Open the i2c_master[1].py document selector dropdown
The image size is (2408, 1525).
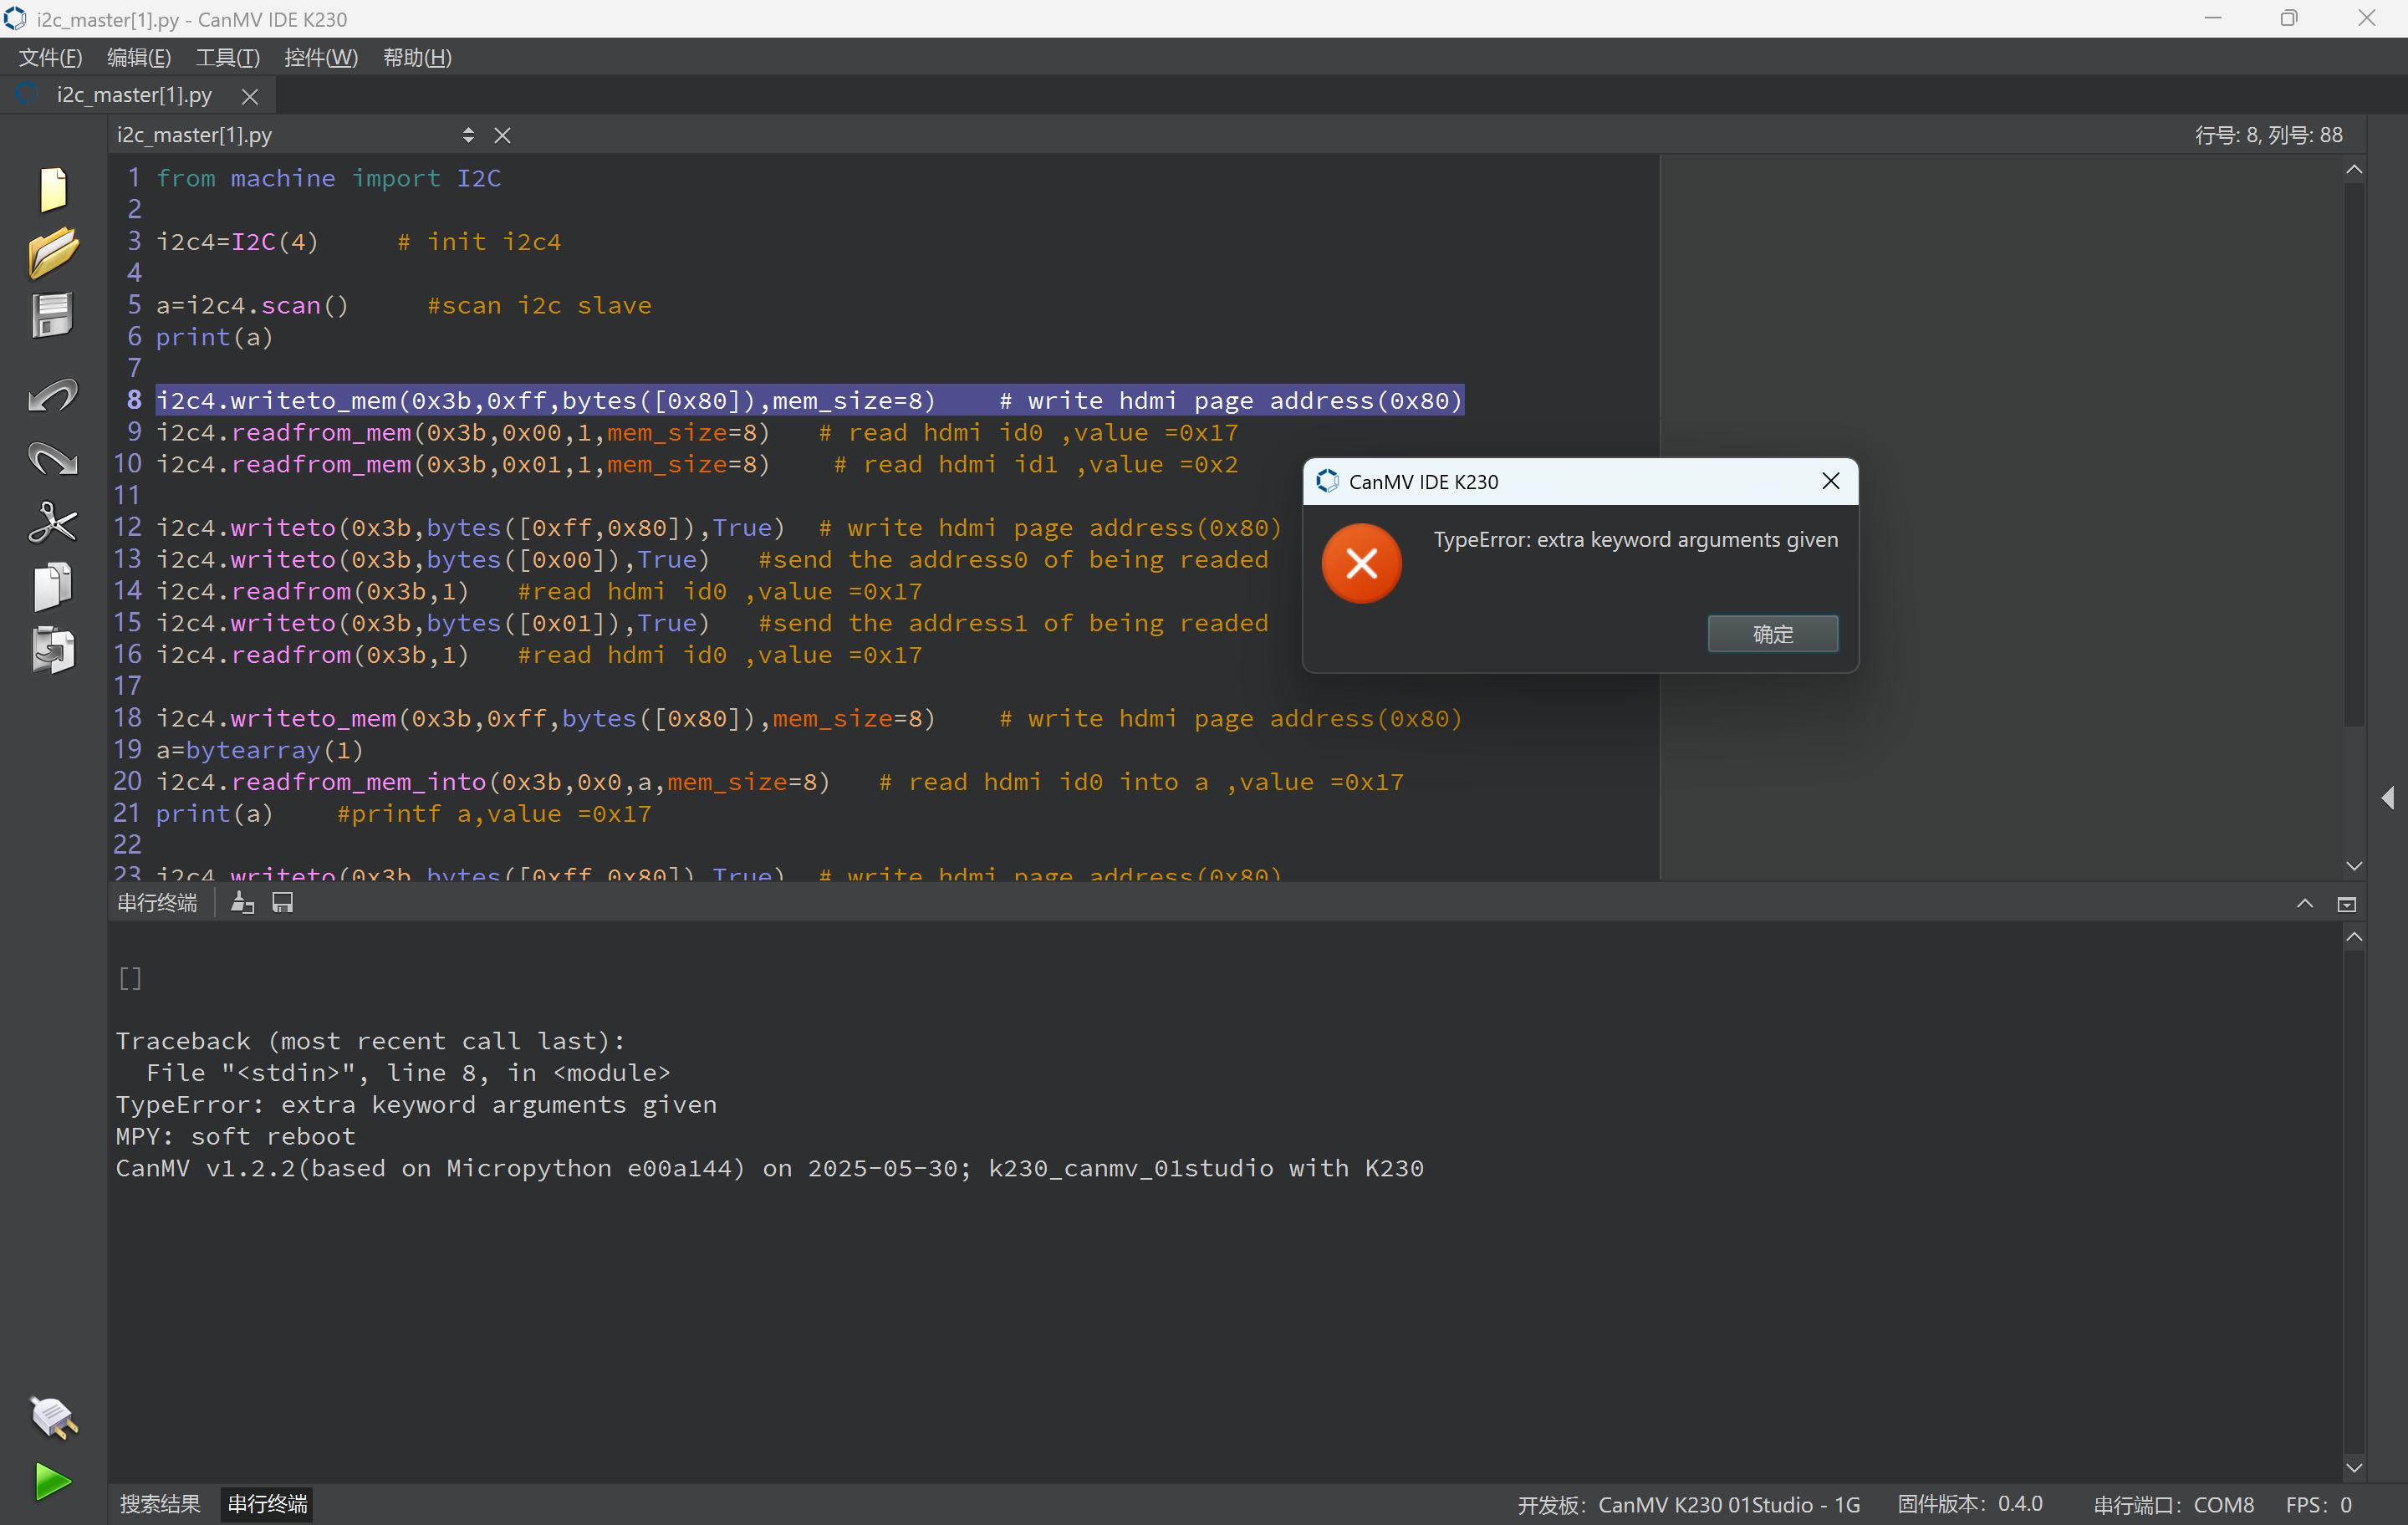[x=468, y=135]
